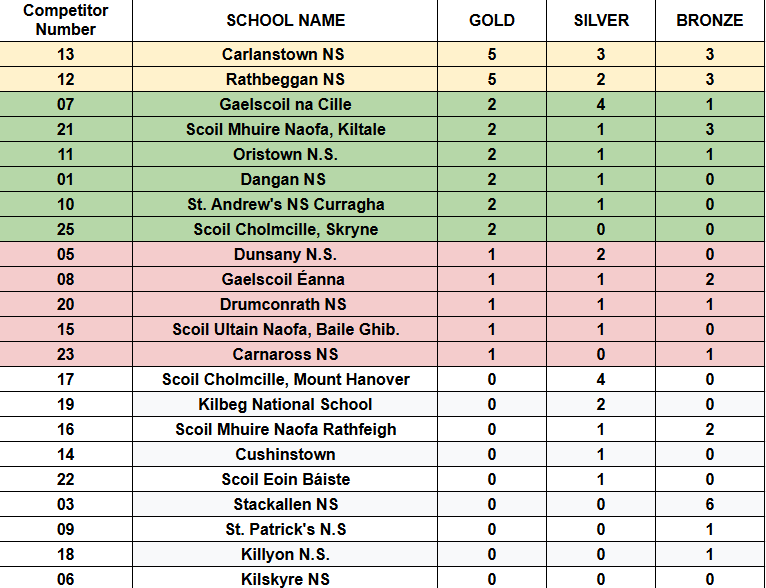Image resolution: width=766 pixels, height=588 pixels.
Task: Select the Oristown N.S. cell
Action: [x=285, y=154]
